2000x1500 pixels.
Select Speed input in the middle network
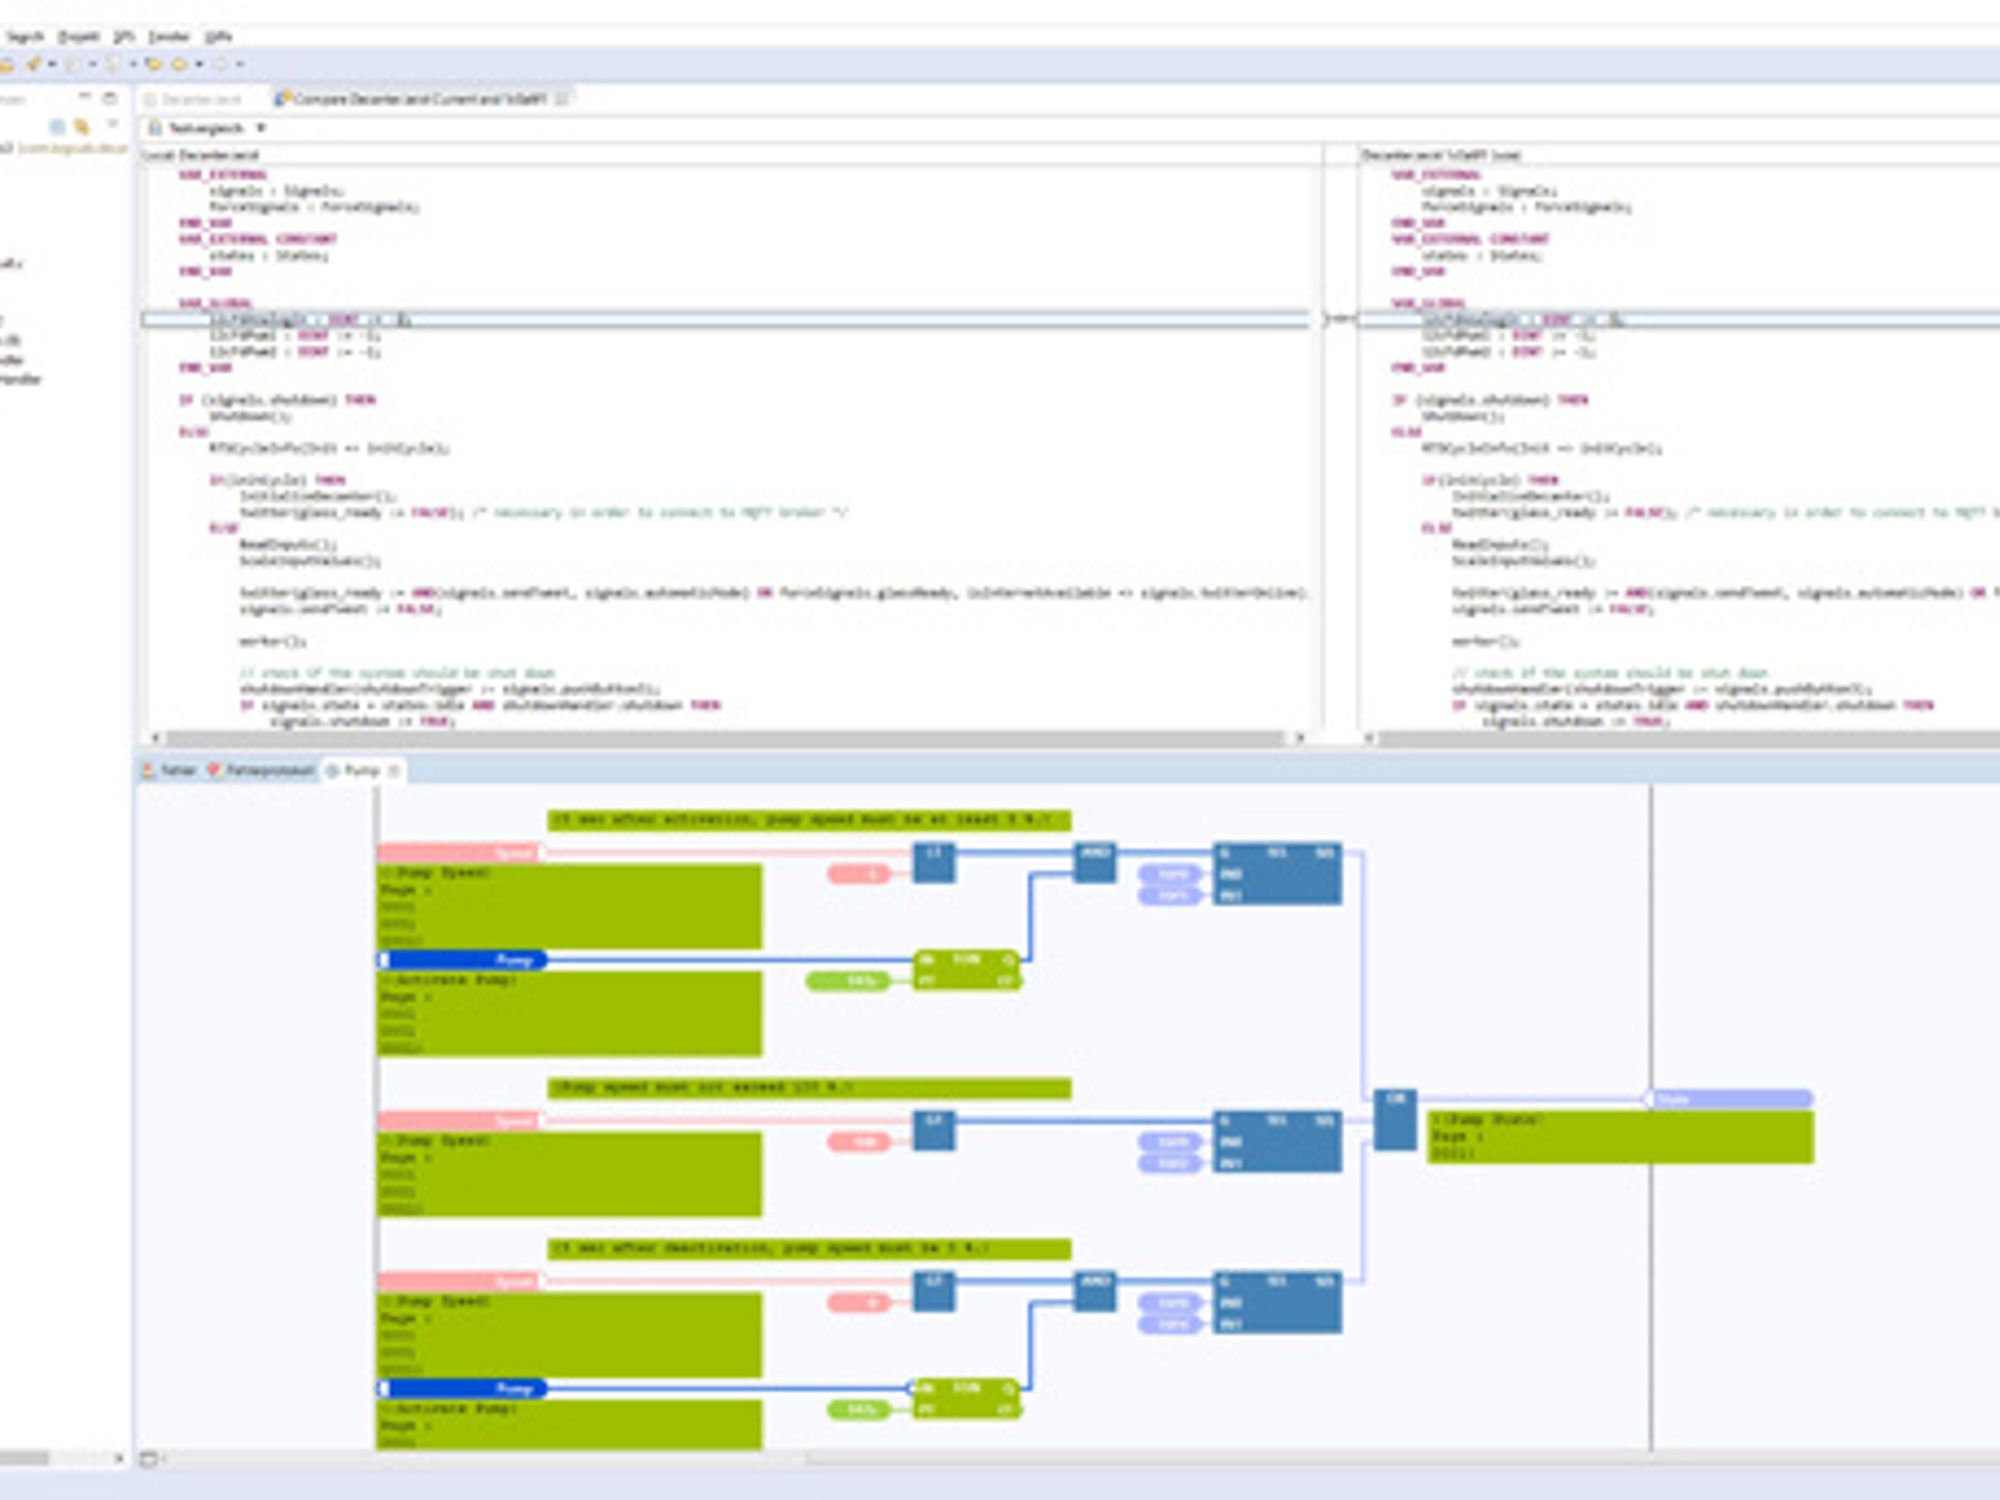click(459, 1121)
